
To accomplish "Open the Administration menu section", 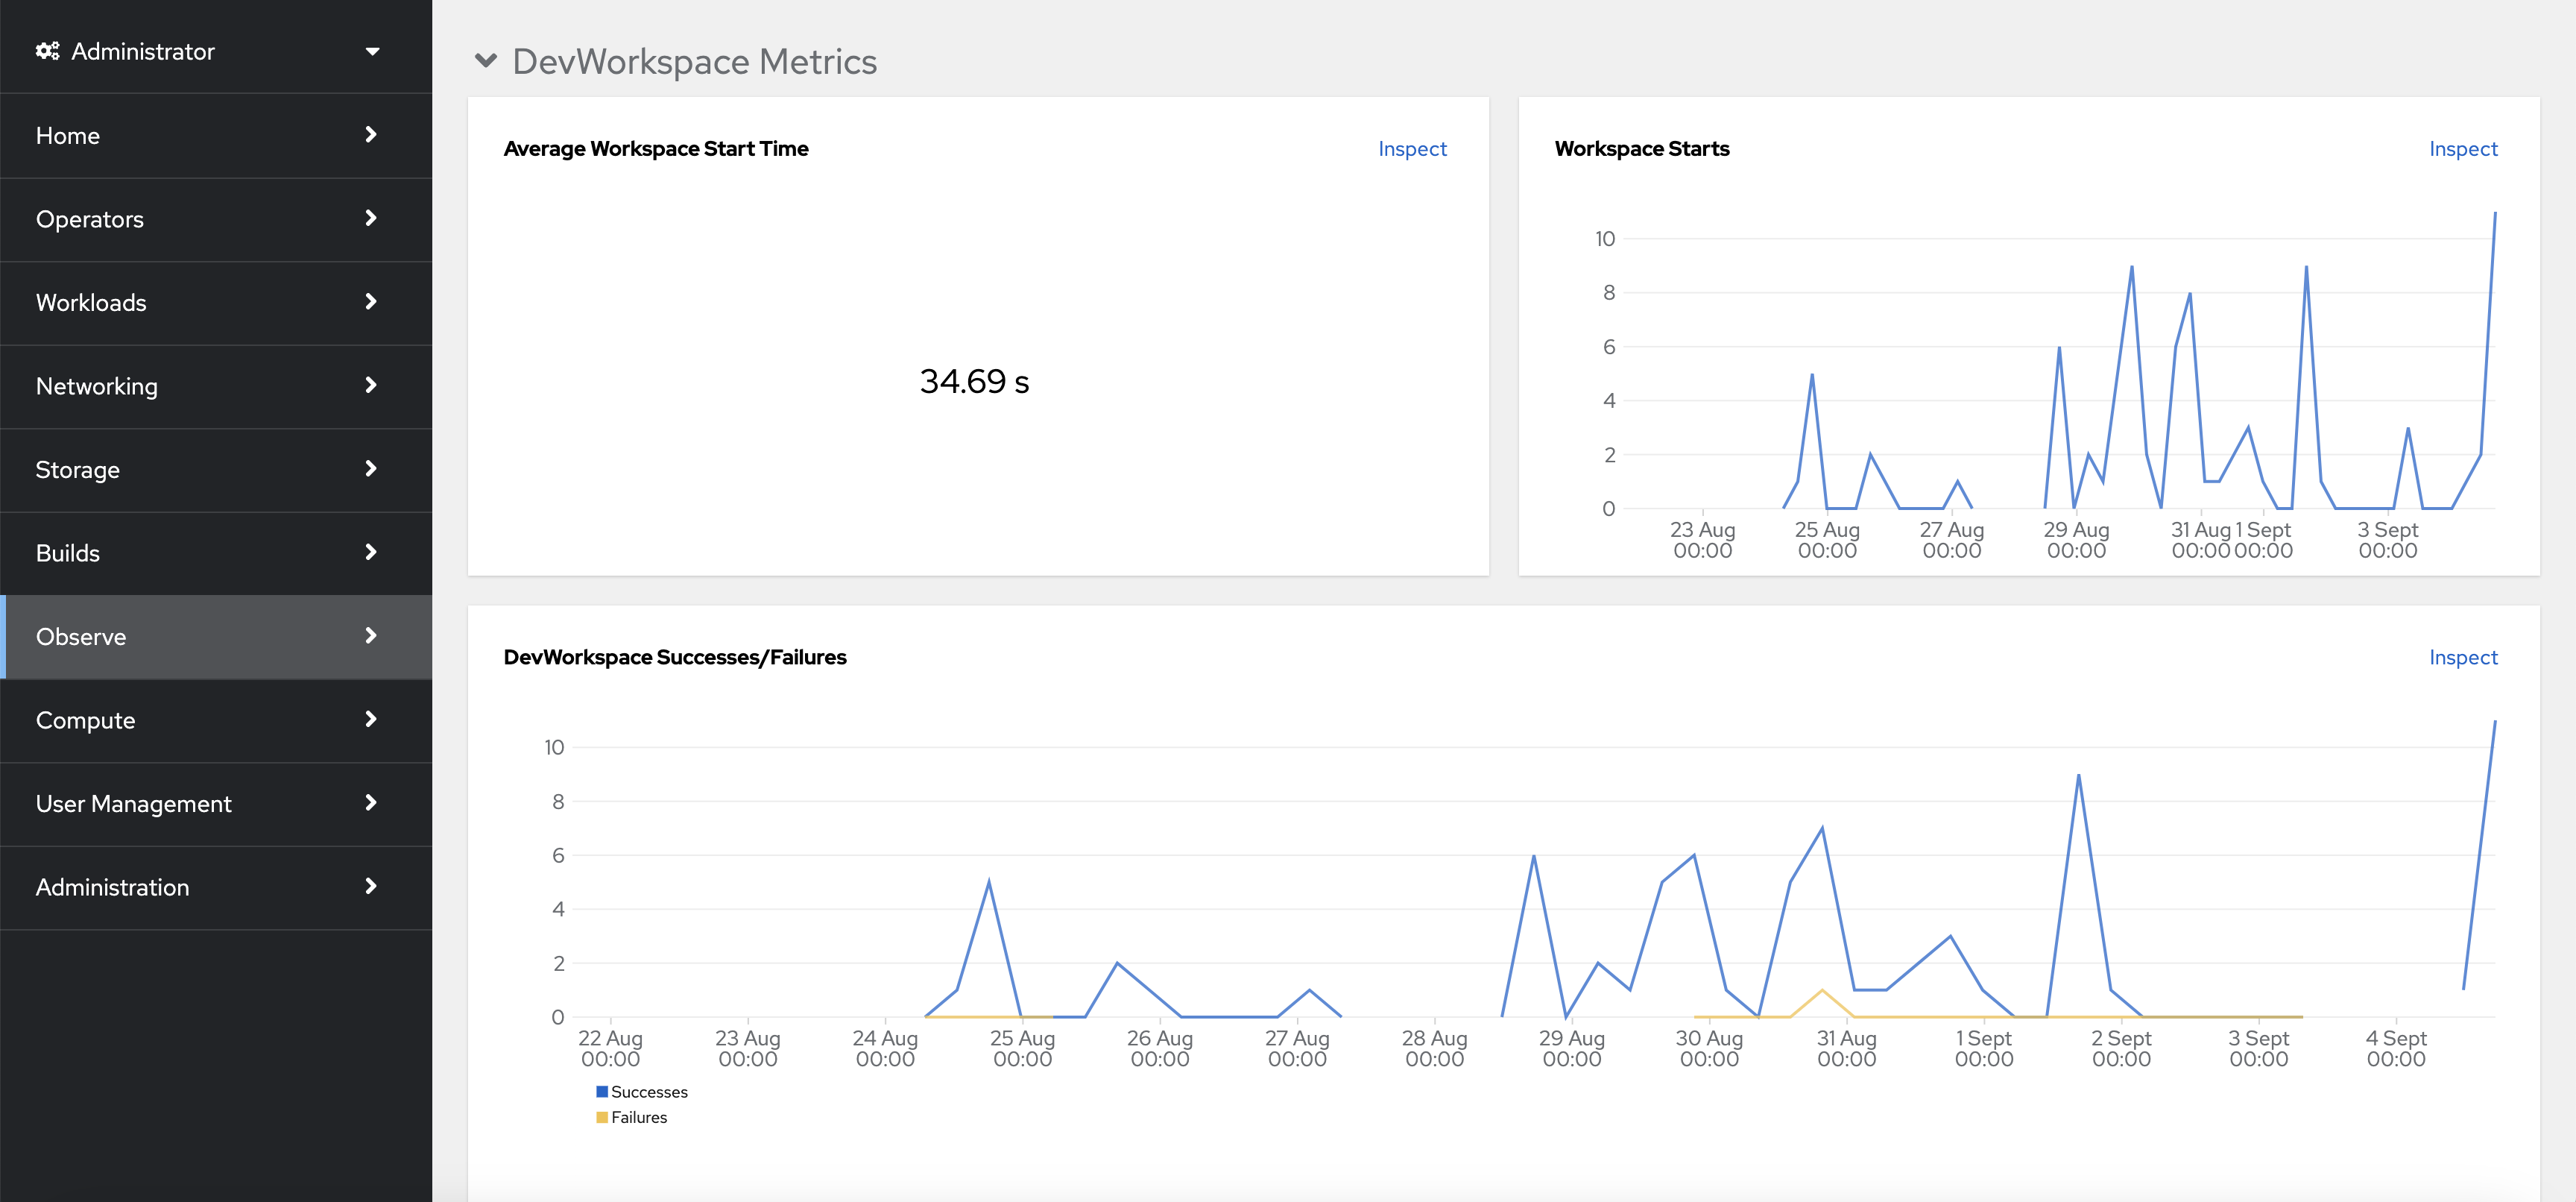I will 112,887.
